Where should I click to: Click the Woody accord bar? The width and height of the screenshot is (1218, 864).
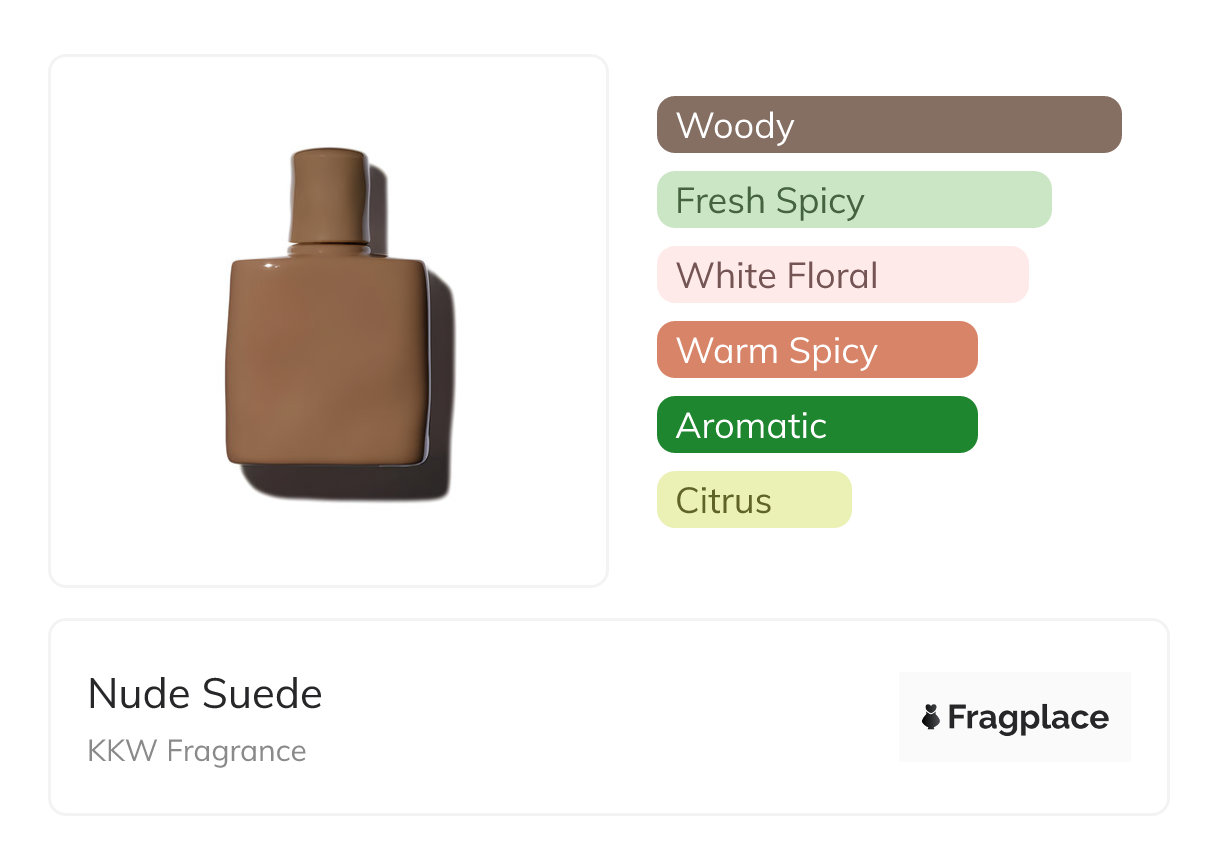[888, 125]
